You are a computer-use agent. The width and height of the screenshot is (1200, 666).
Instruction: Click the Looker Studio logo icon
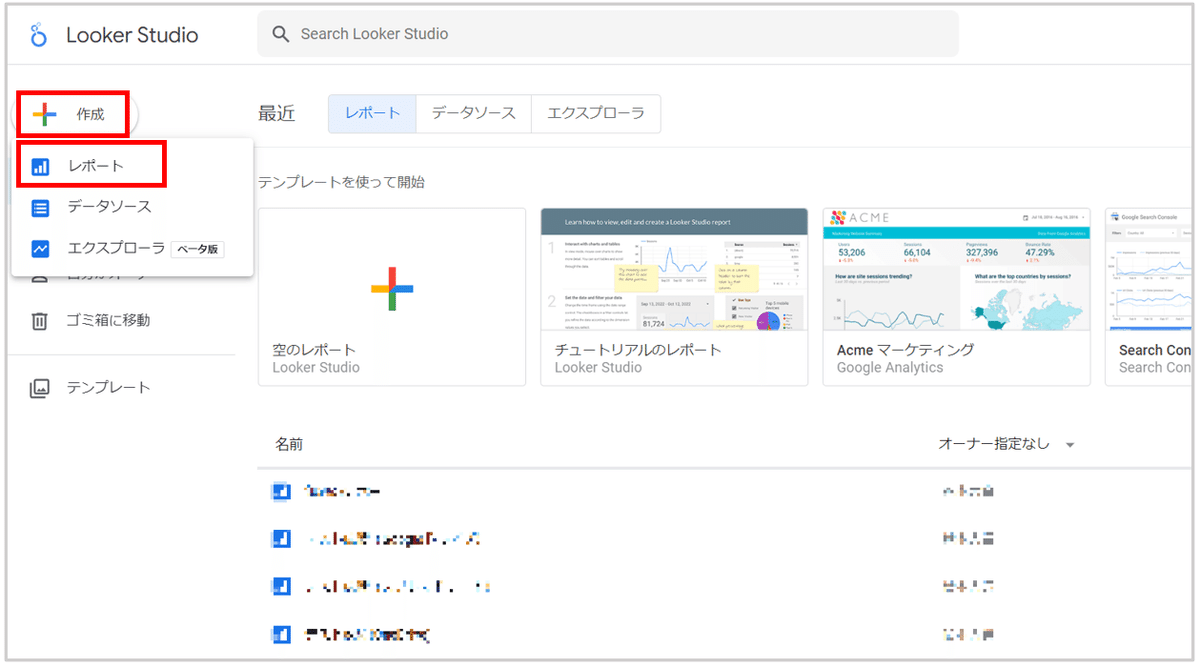[x=39, y=35]
